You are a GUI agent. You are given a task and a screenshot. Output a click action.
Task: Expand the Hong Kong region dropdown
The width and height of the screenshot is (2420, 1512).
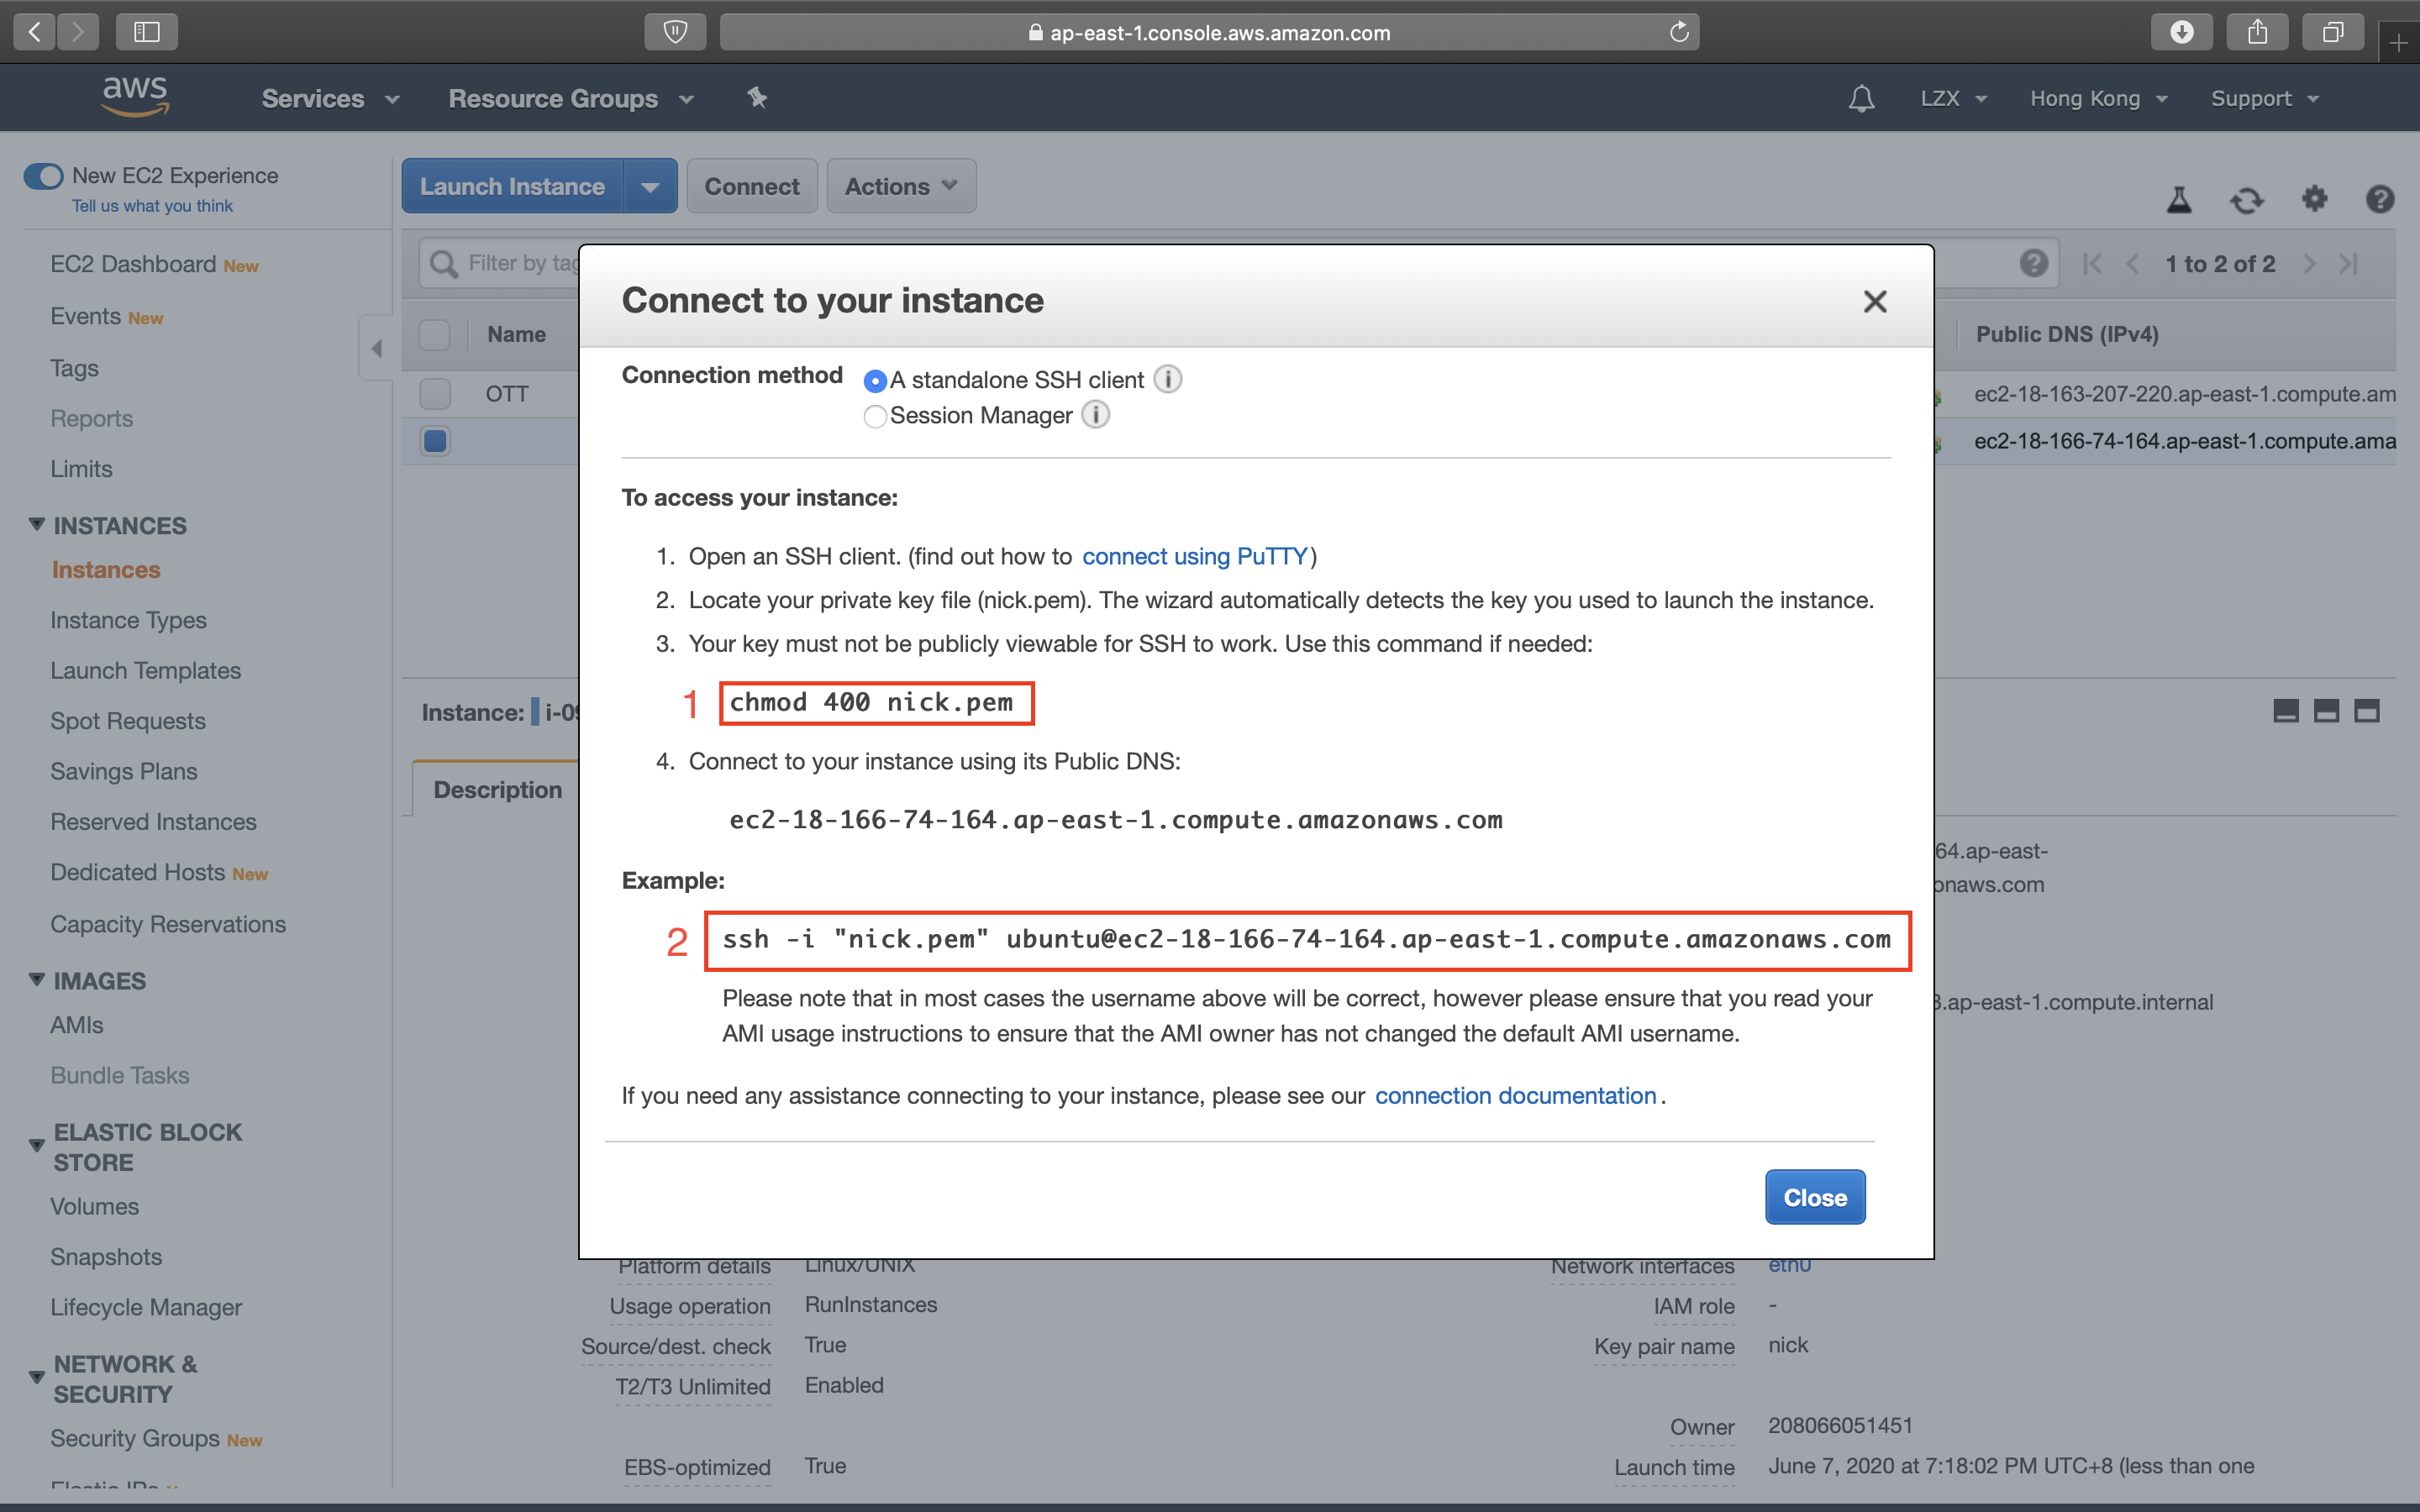(x=2098, y=99)
